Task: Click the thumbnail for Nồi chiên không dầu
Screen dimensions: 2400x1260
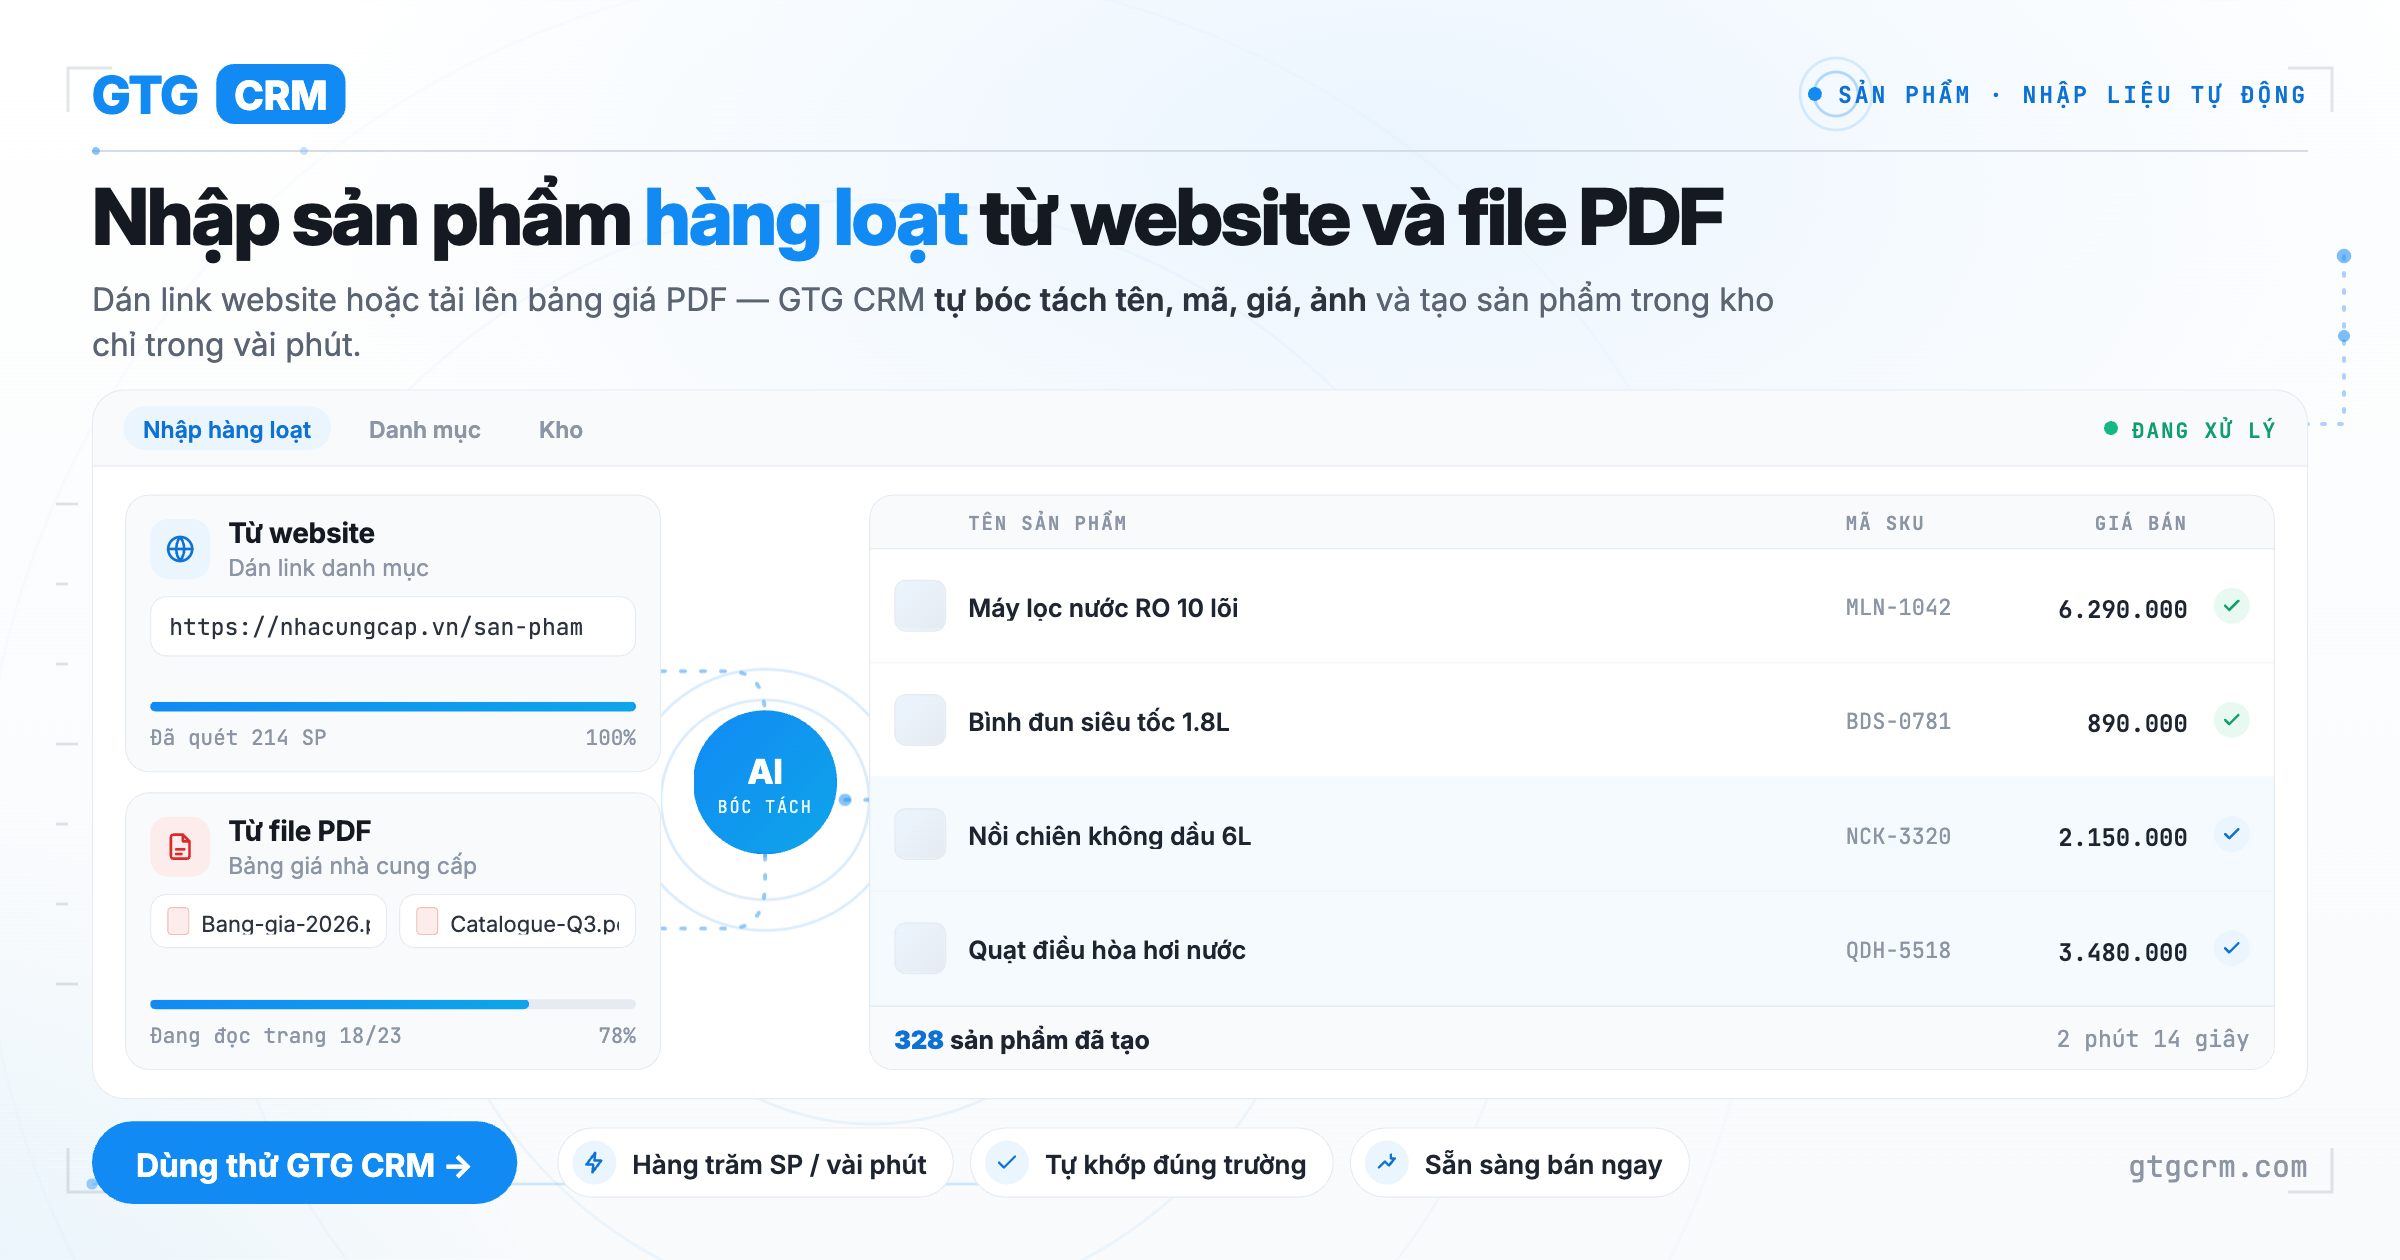Action: 920,834
